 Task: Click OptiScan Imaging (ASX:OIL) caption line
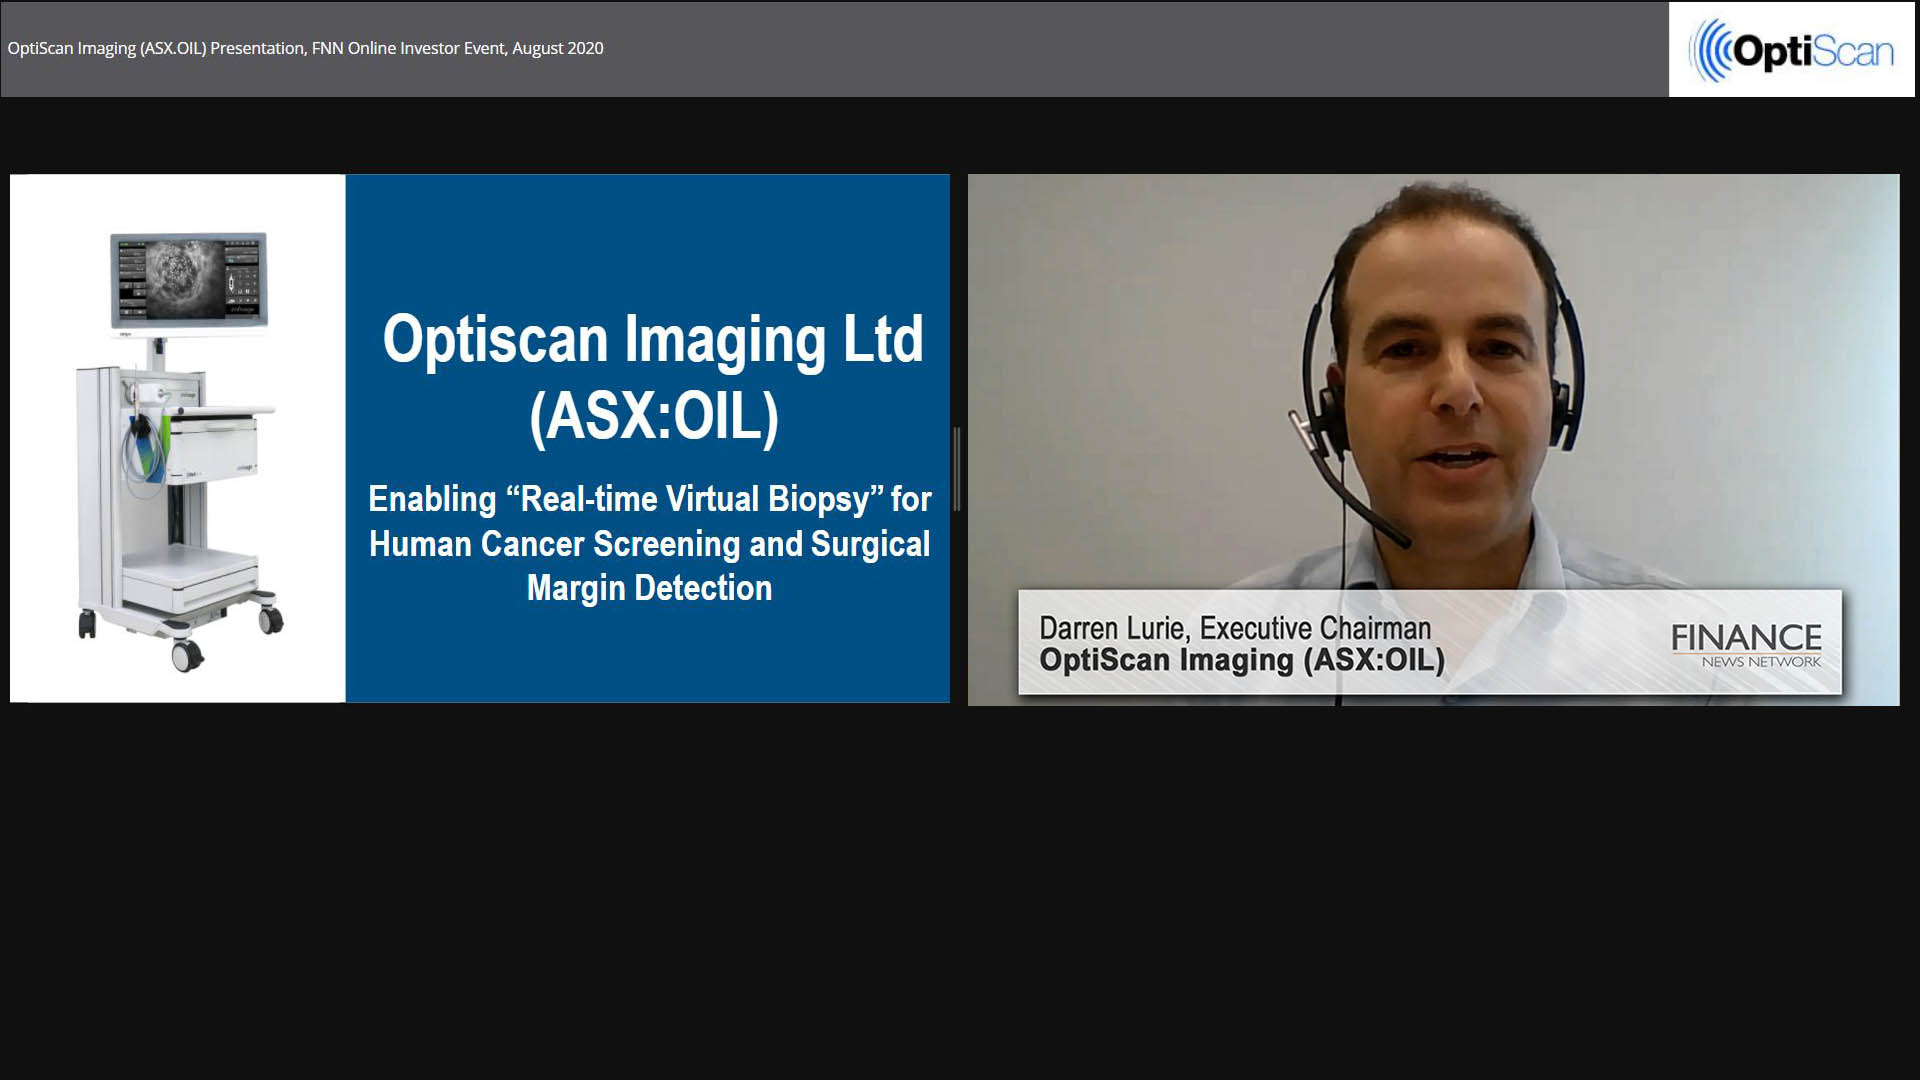pos(1241,661)
